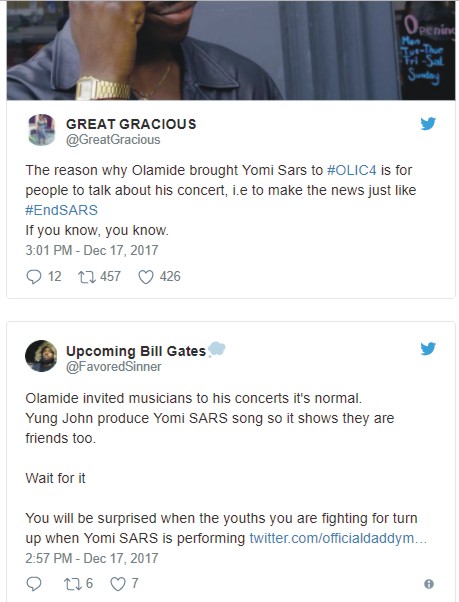459x602 pixels.
Task: Like the @FavoredSinner tweet with 7 likes
Action: click(x=118, y=584)
